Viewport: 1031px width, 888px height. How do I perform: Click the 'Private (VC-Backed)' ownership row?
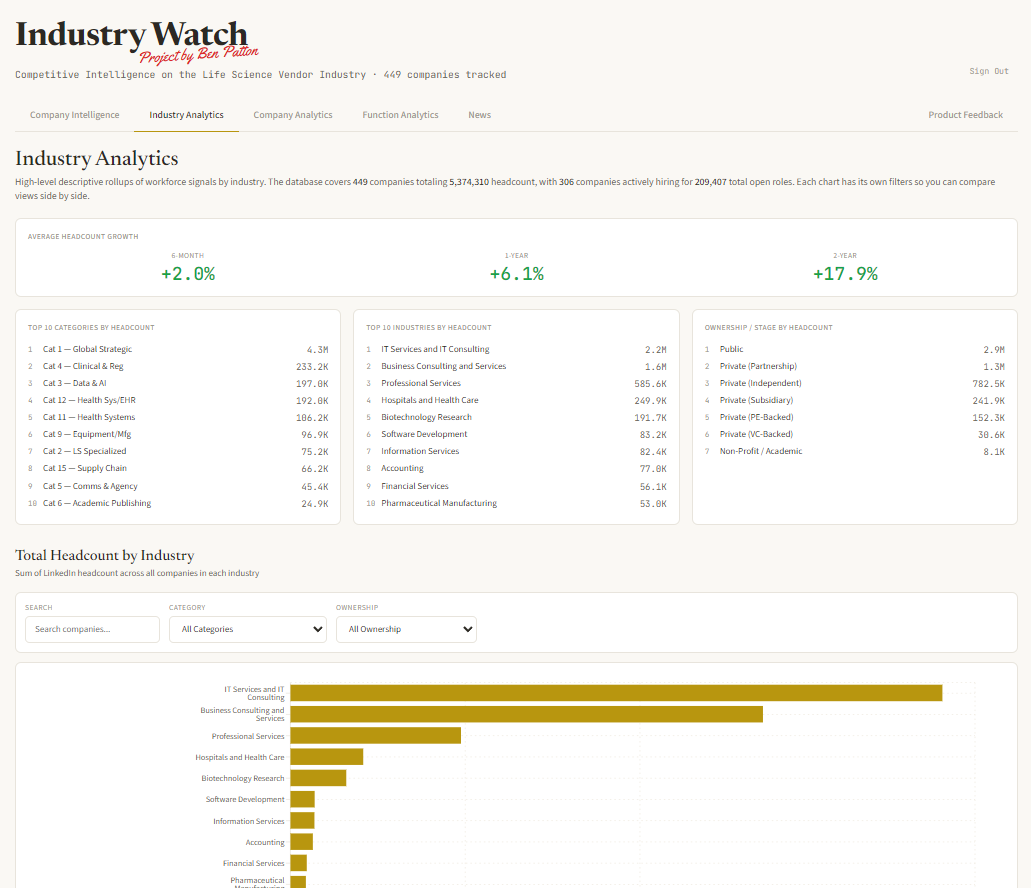pyautogui.click(x=855, y=434)
